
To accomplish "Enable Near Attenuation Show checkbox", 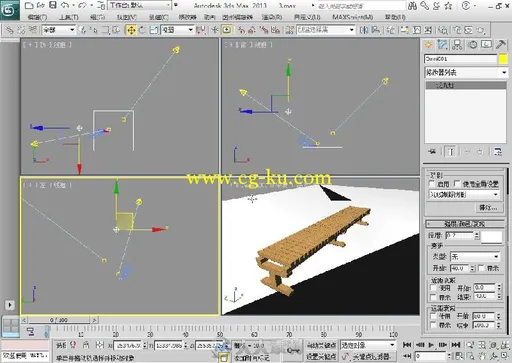I will [434, 297].
